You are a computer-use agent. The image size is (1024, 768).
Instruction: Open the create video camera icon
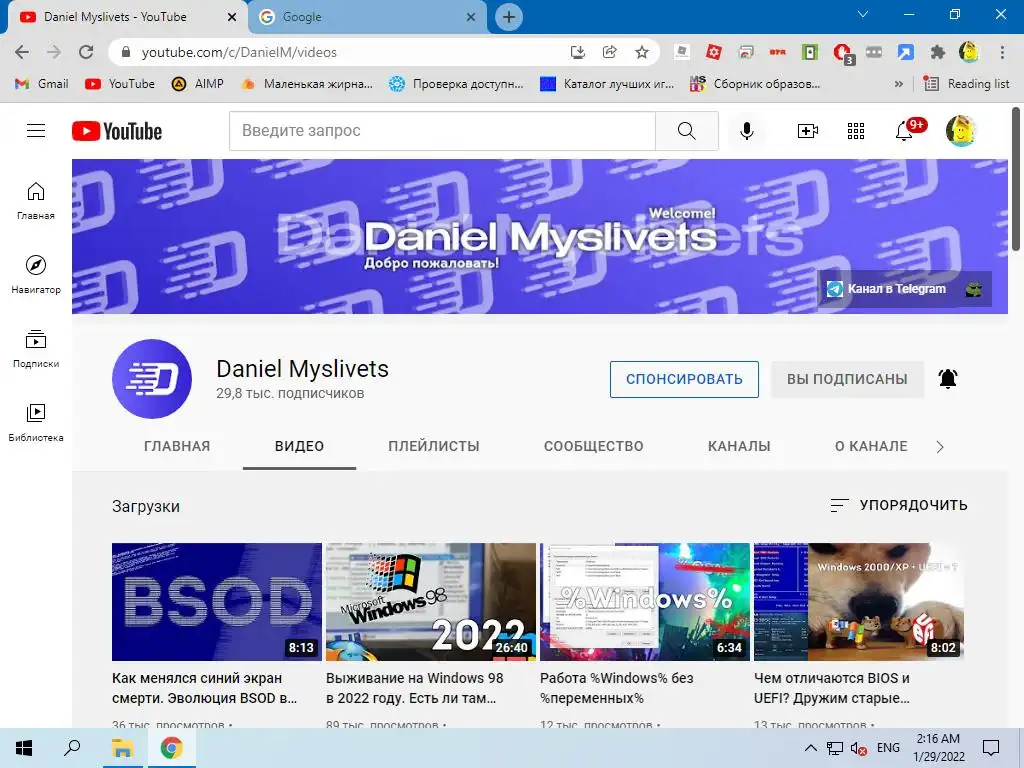(x=808, y=131)
